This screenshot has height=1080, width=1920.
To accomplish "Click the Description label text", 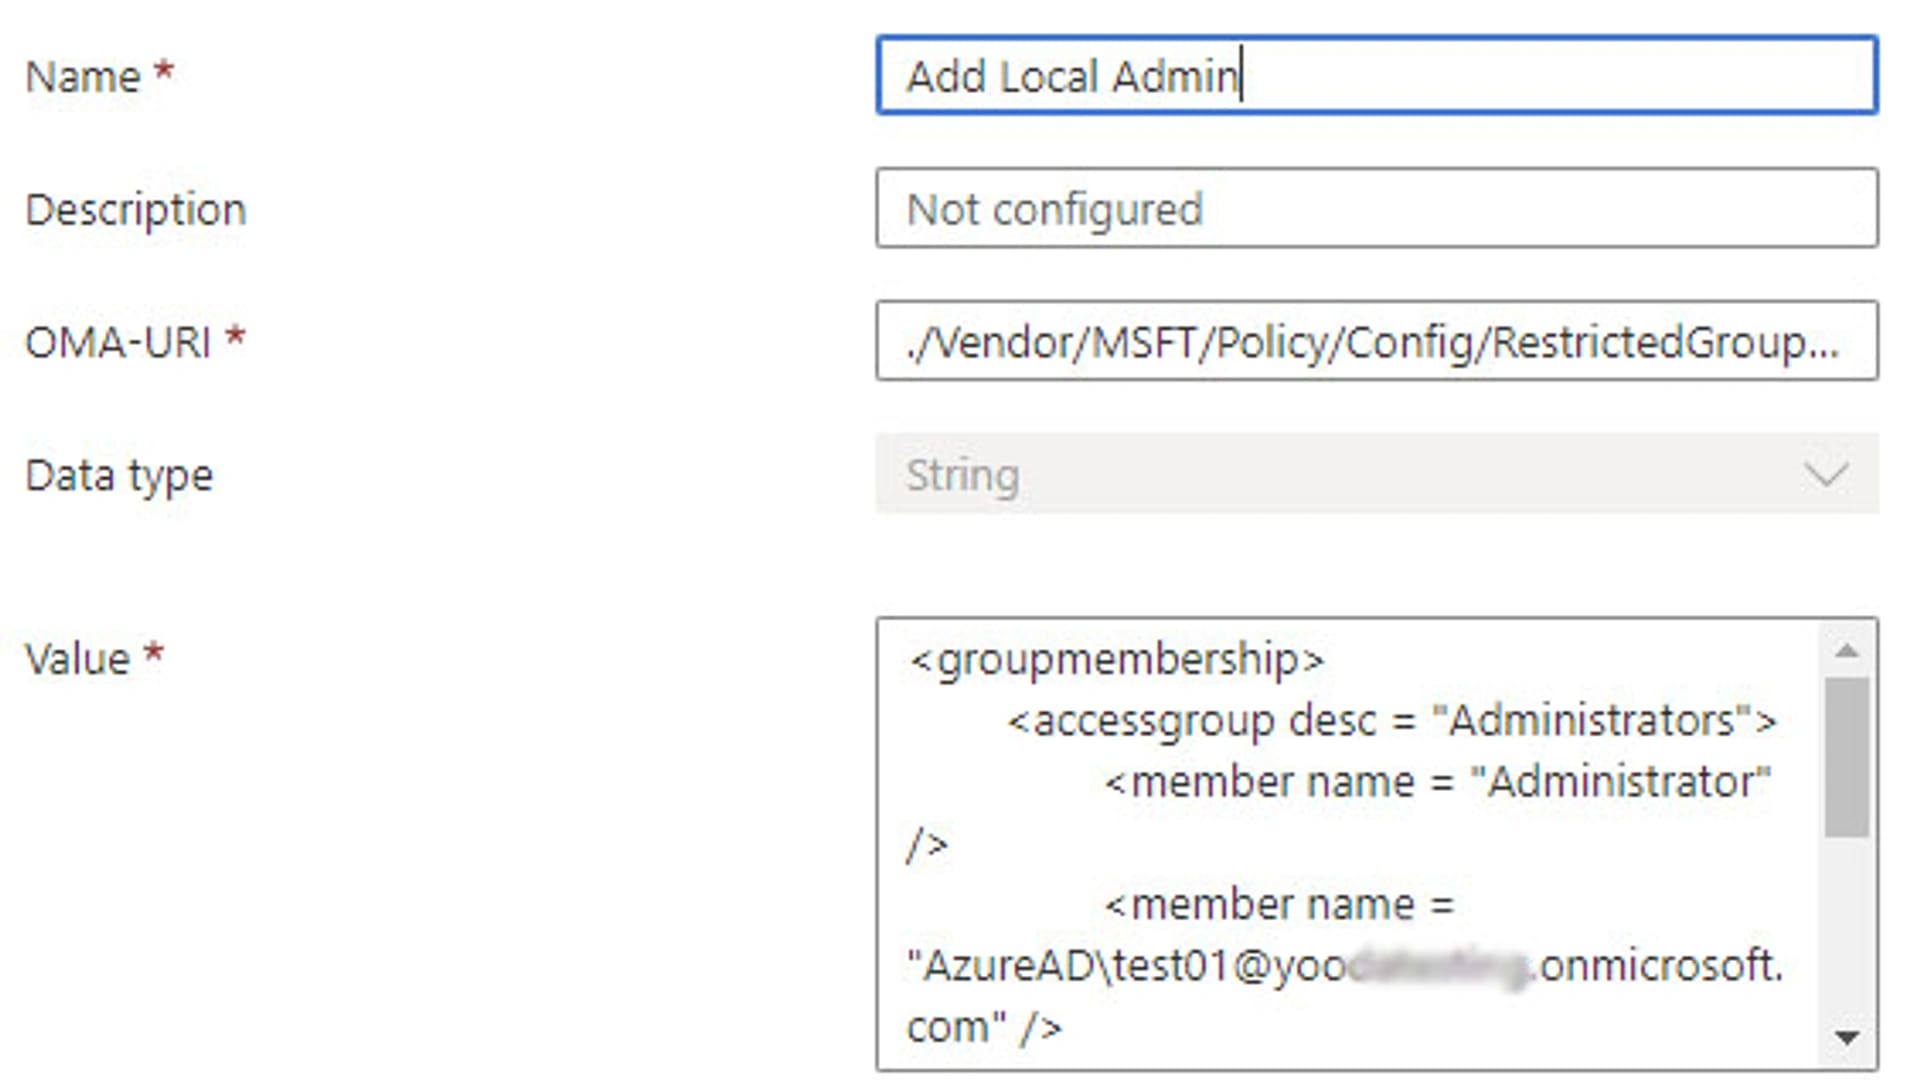I will point(136,210).
